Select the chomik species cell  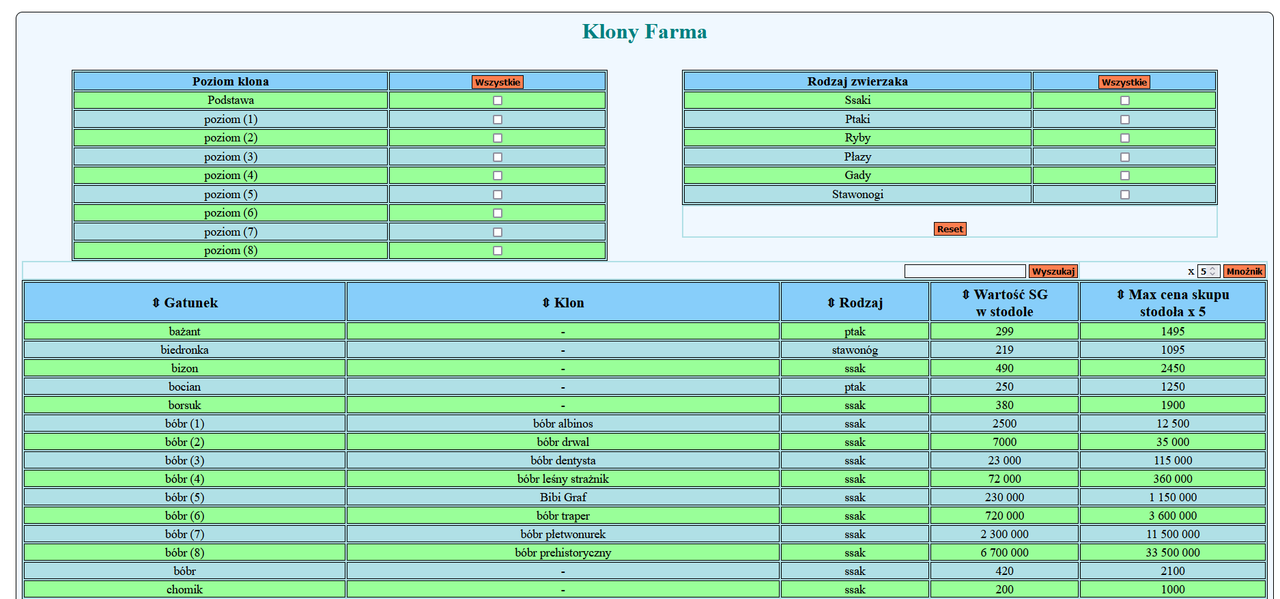click(x=184, y=589)
